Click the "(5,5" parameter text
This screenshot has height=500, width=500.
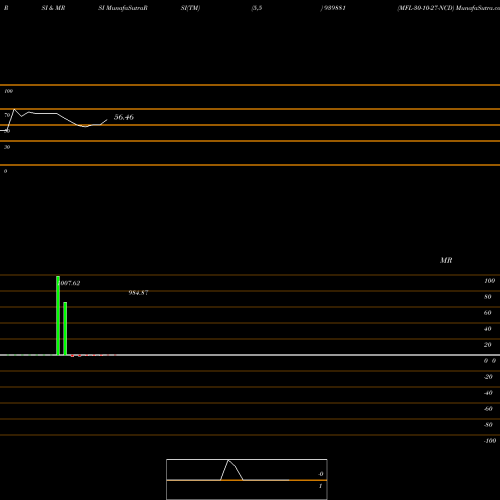click(257, 8)
